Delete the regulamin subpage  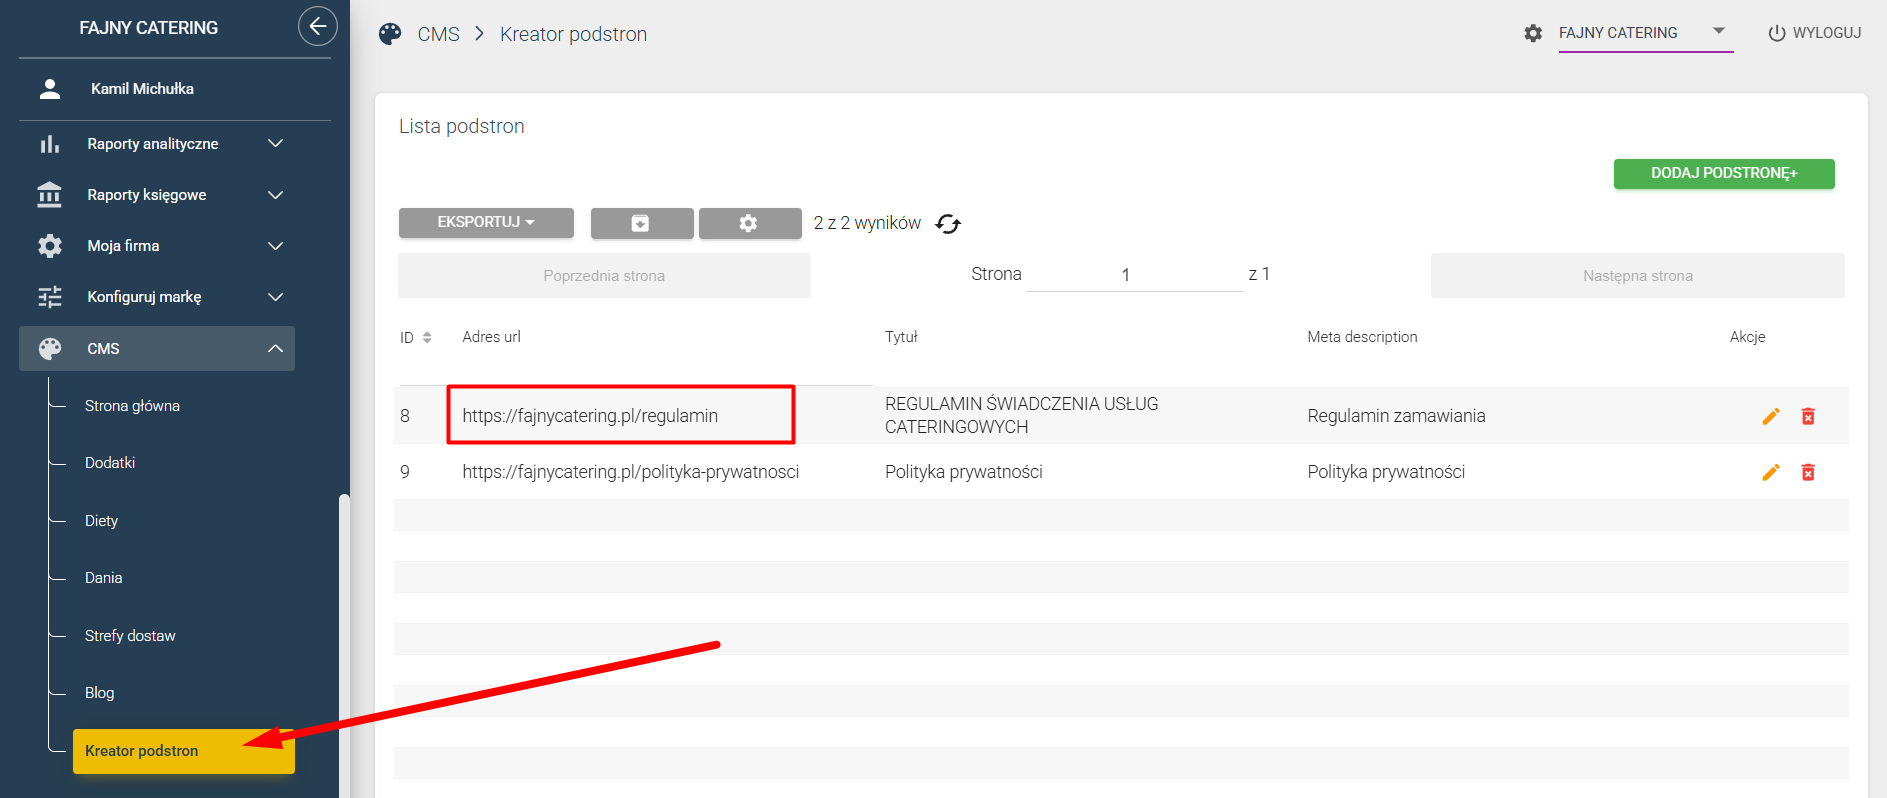(x=1808, y=416)
